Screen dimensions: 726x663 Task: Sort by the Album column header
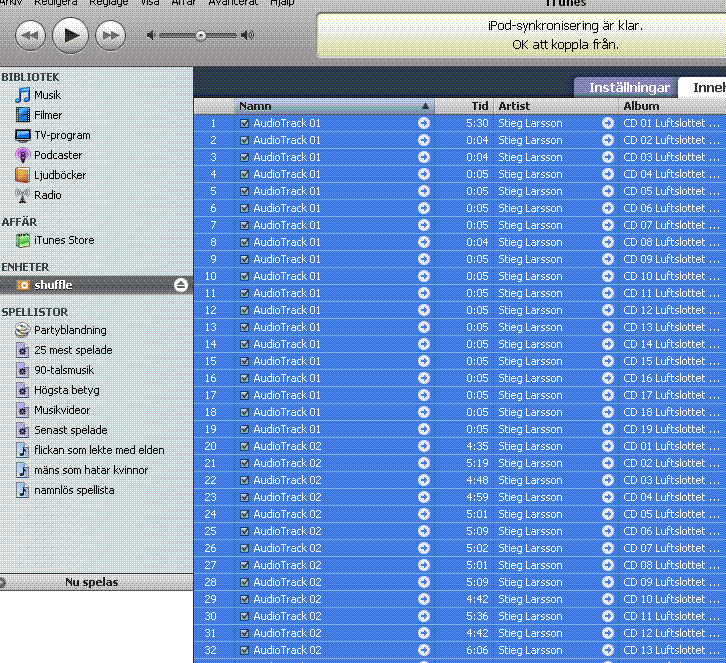pyautogui.click(x=672, y=106)
